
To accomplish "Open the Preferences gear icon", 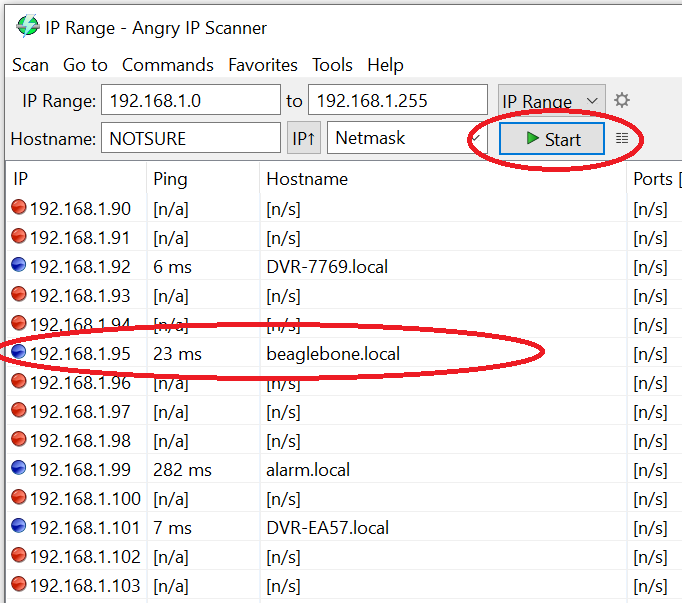I will [622, 100].
